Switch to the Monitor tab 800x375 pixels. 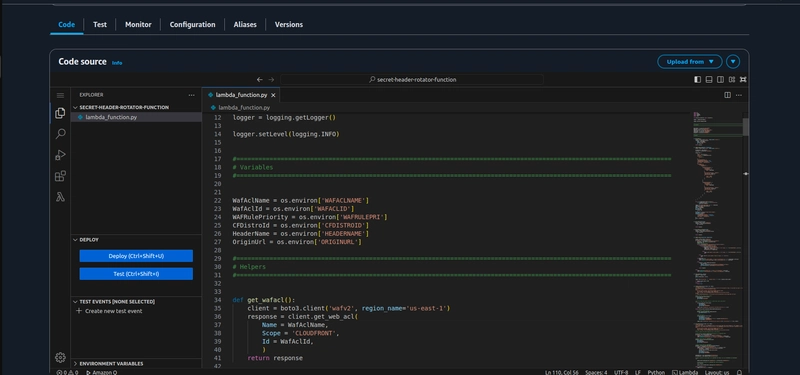138,24
